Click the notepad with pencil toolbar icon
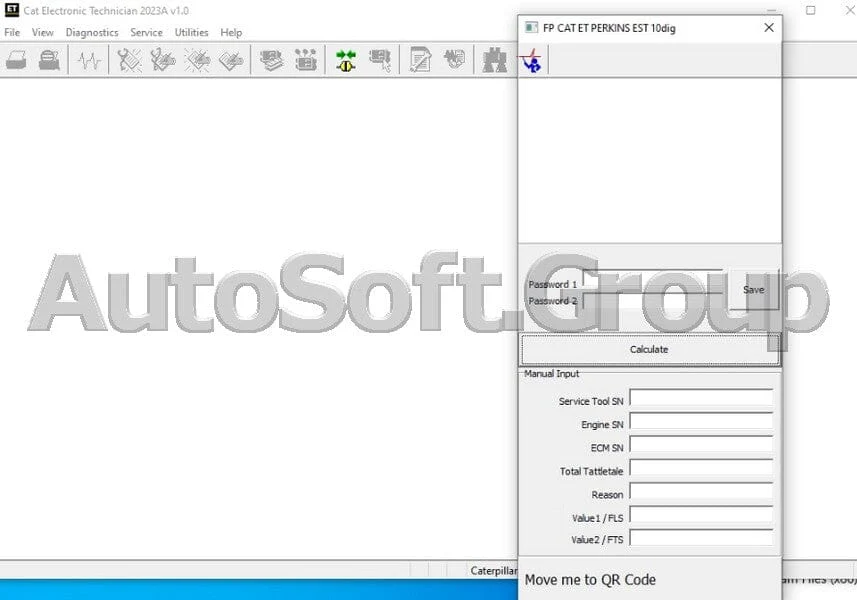857x600 pixels. pos(420,61)
